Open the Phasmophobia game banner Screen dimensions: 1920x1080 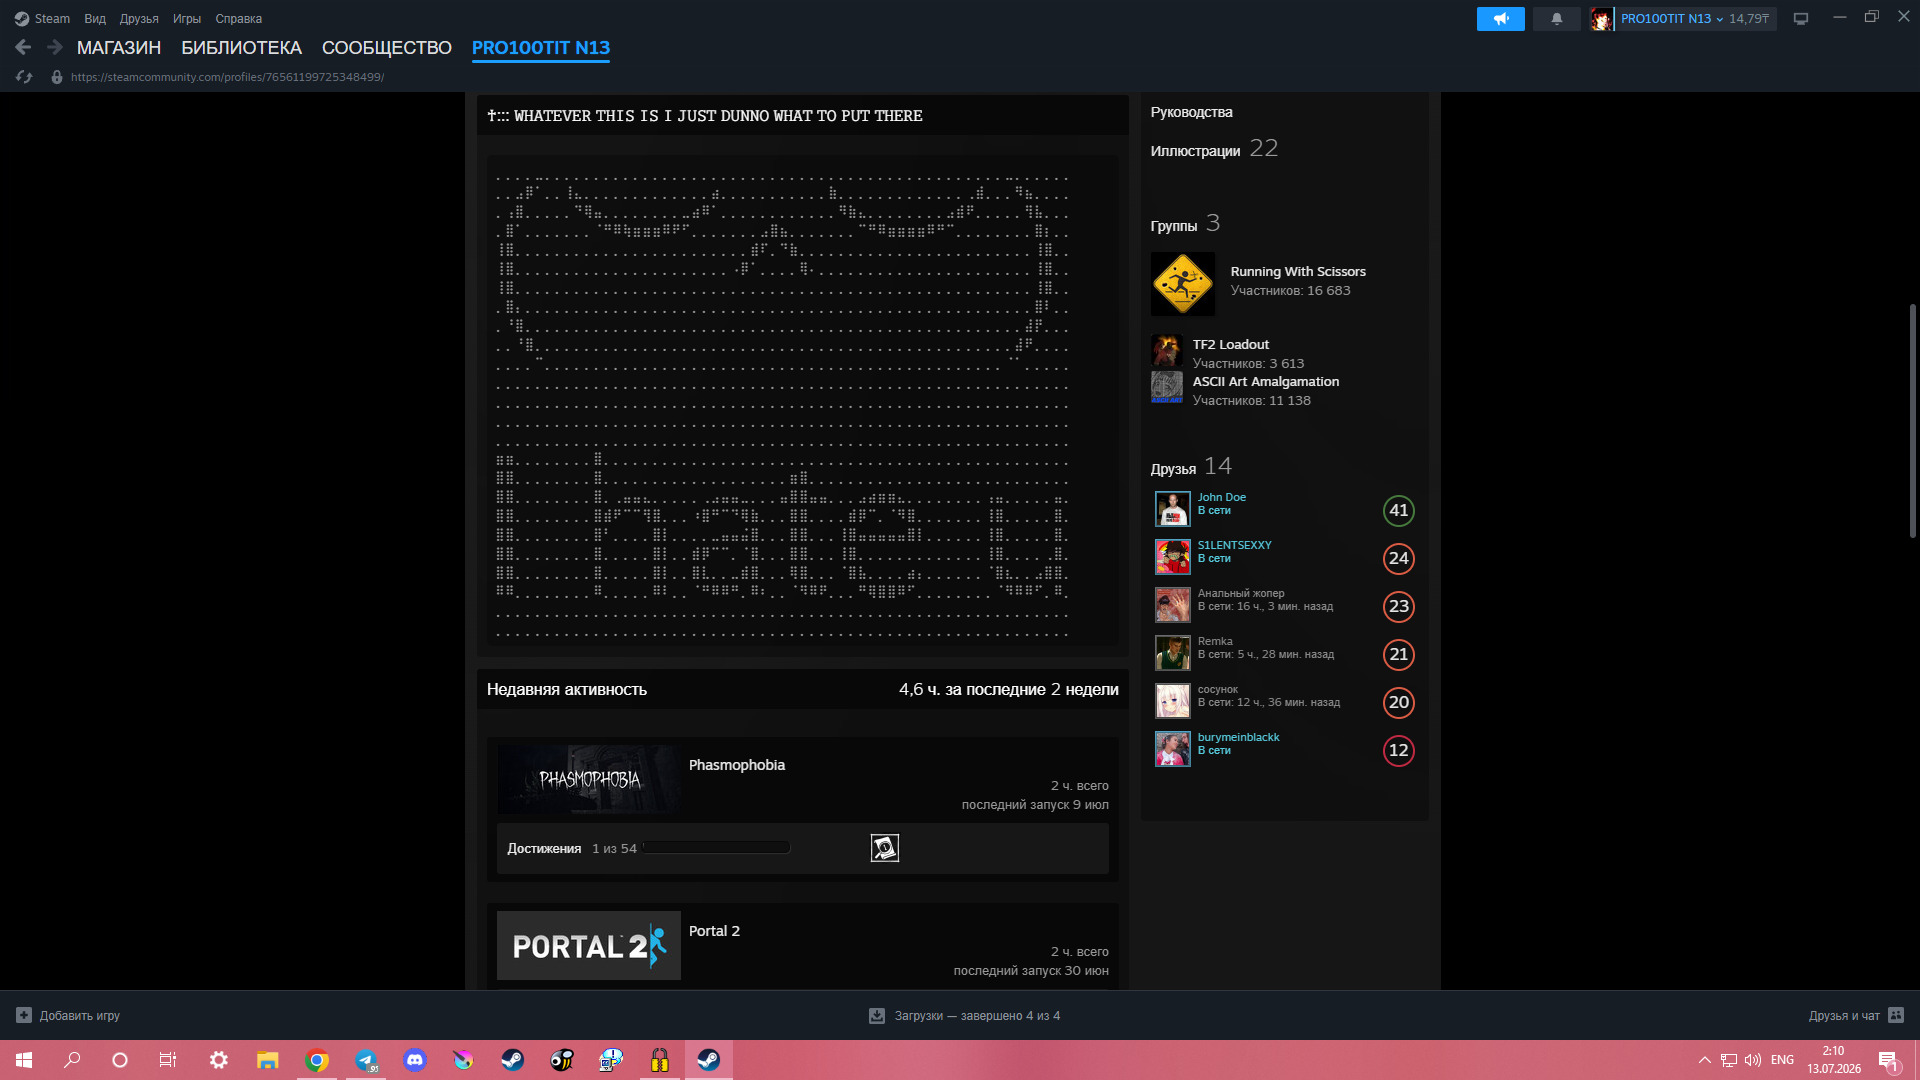pos(589,779)
